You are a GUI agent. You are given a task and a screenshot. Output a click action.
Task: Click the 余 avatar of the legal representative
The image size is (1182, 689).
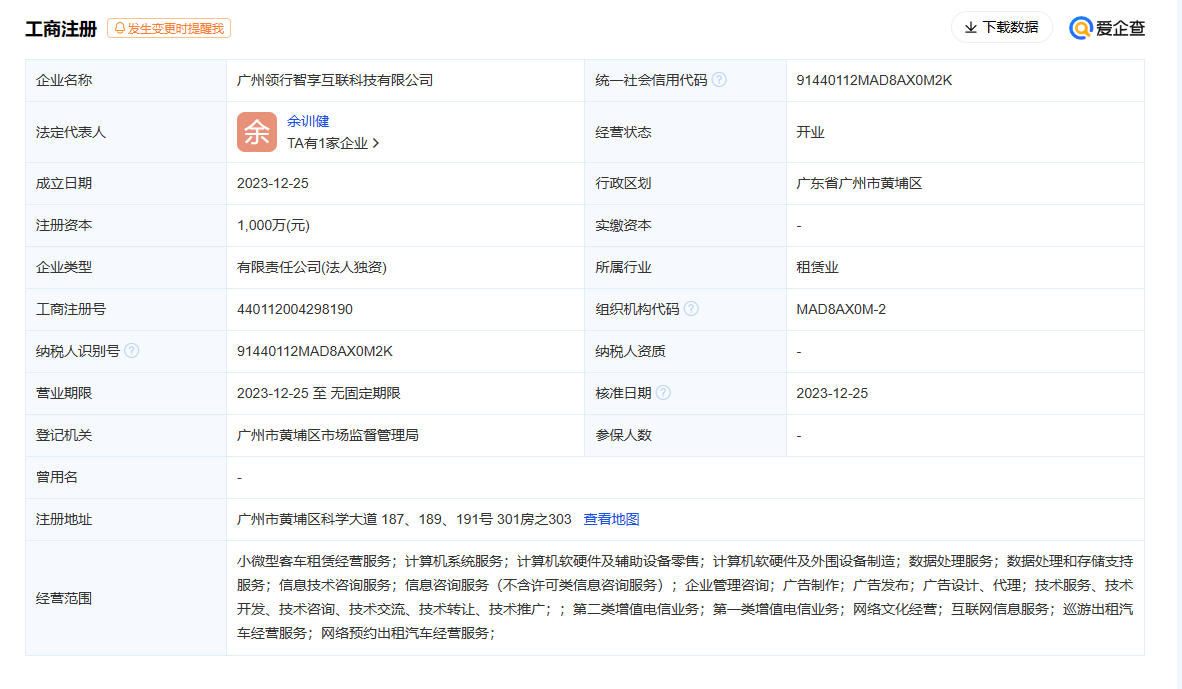[x=257, y=131]
